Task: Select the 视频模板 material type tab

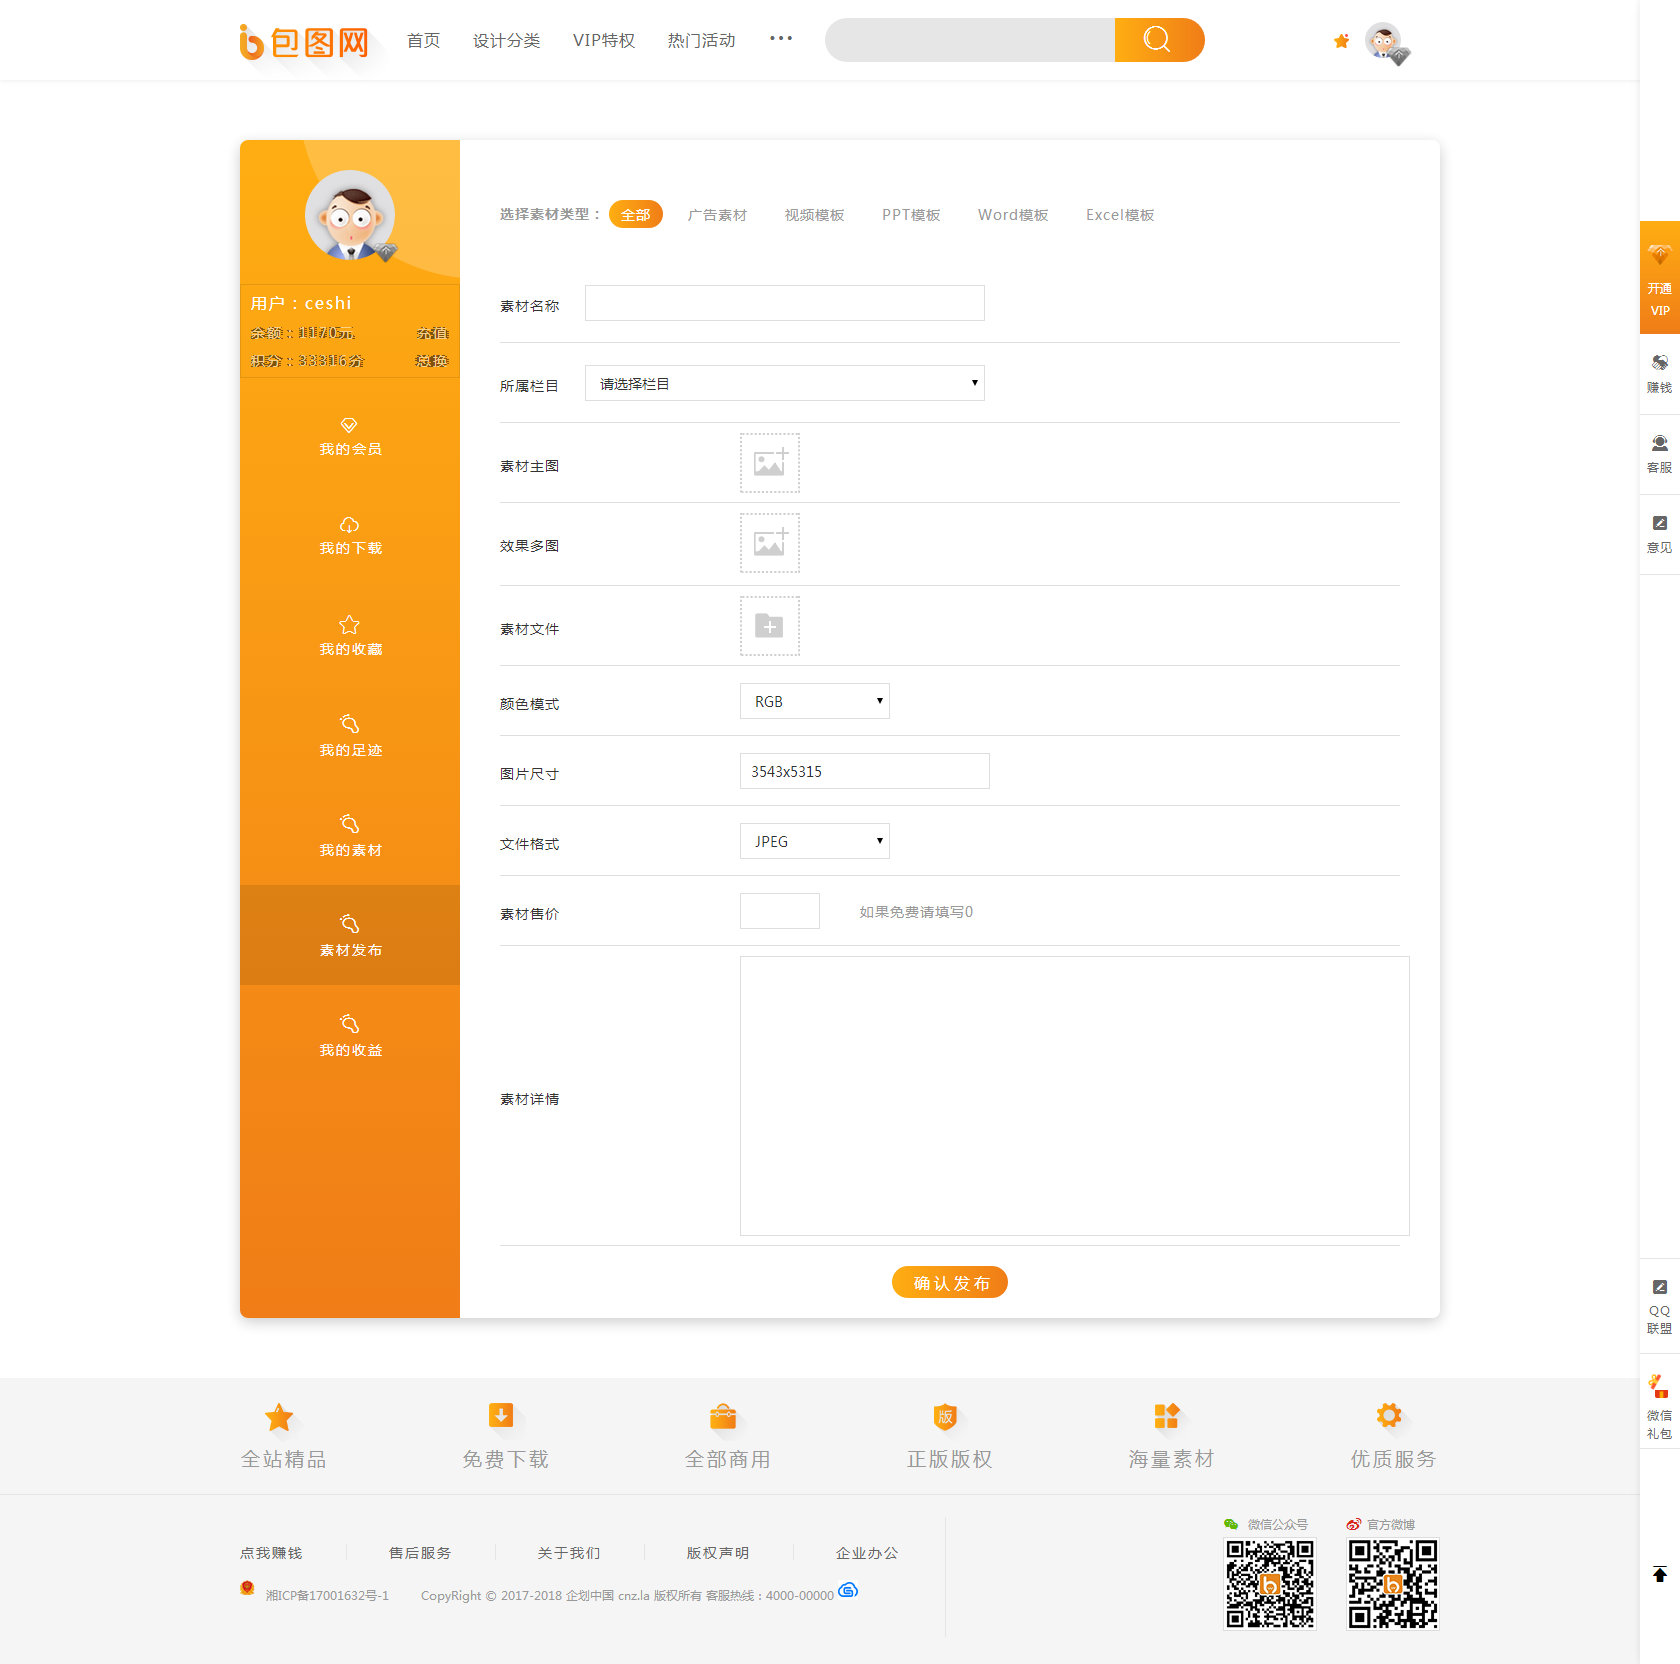Action: tap(814, 215)
